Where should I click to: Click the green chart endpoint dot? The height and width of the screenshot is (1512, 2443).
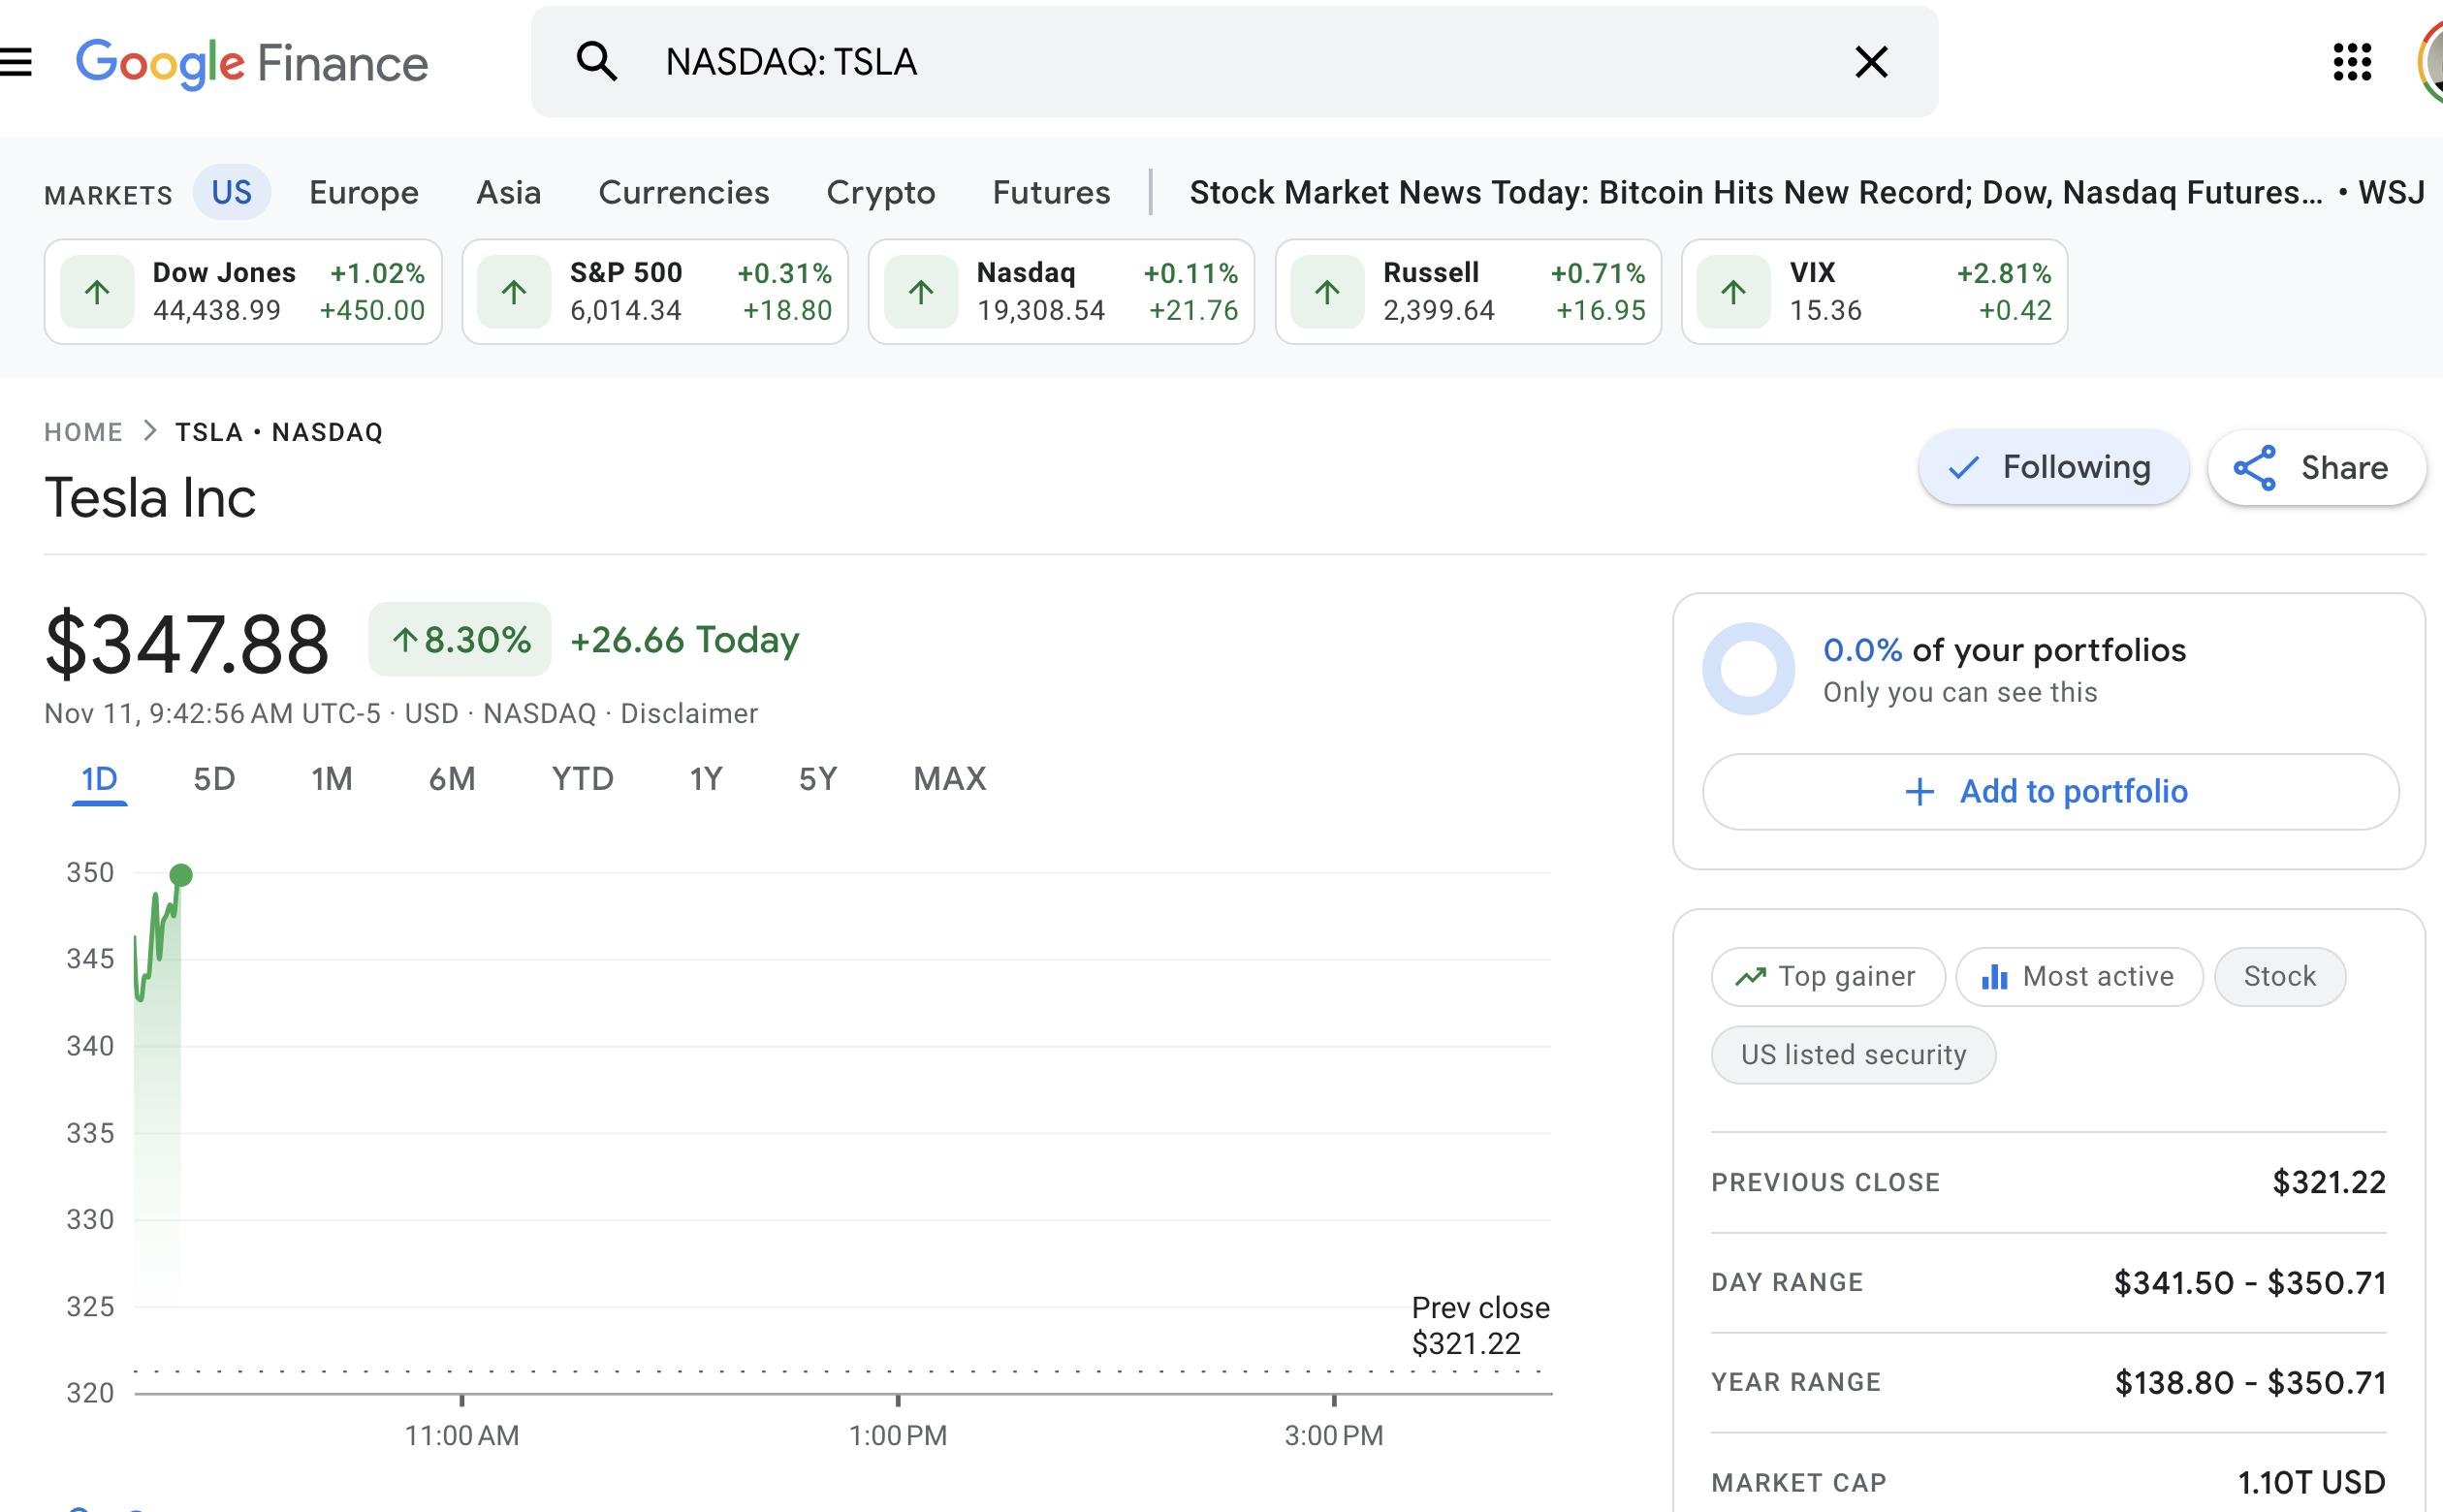(181, 875)
